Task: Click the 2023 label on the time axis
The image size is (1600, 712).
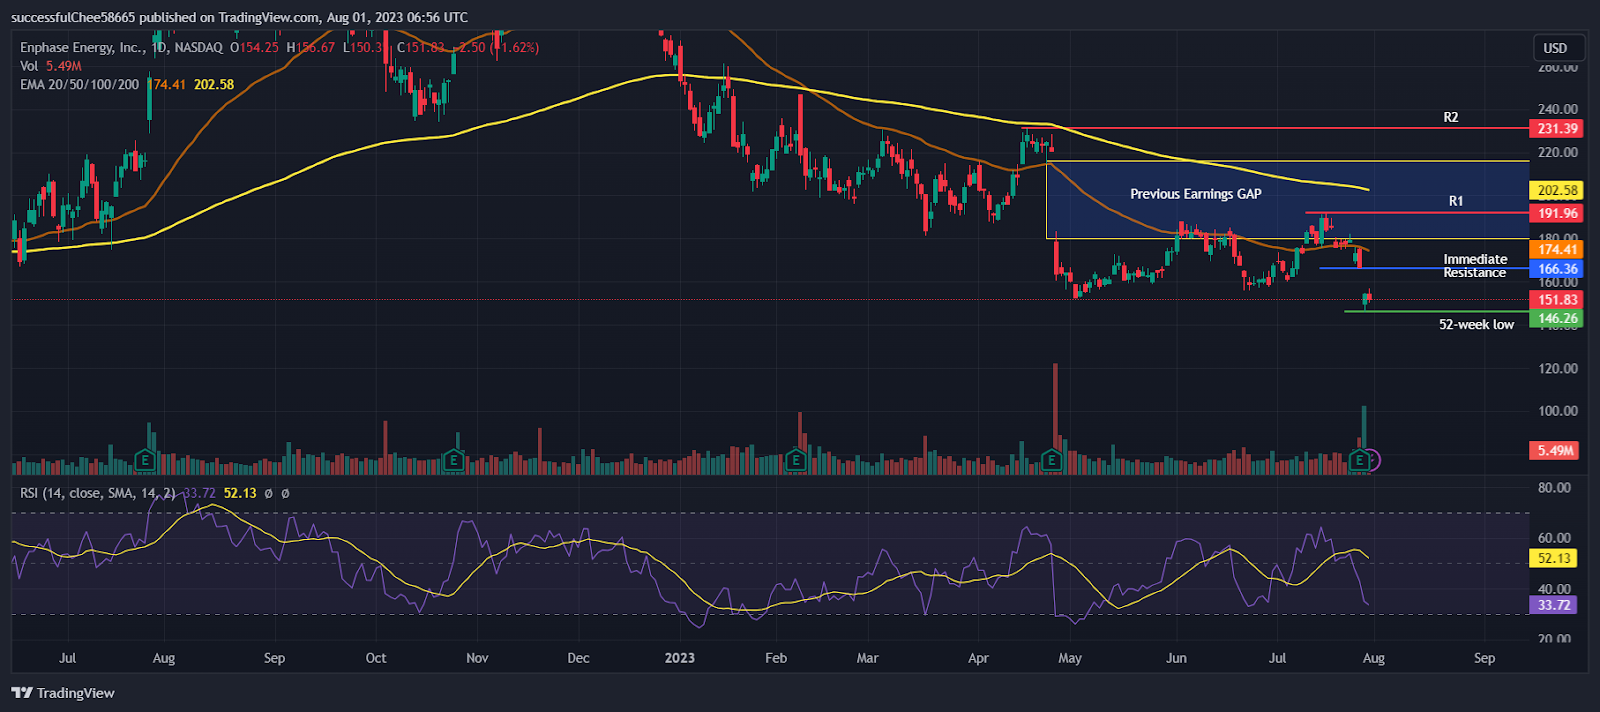Action: [680, 658]
